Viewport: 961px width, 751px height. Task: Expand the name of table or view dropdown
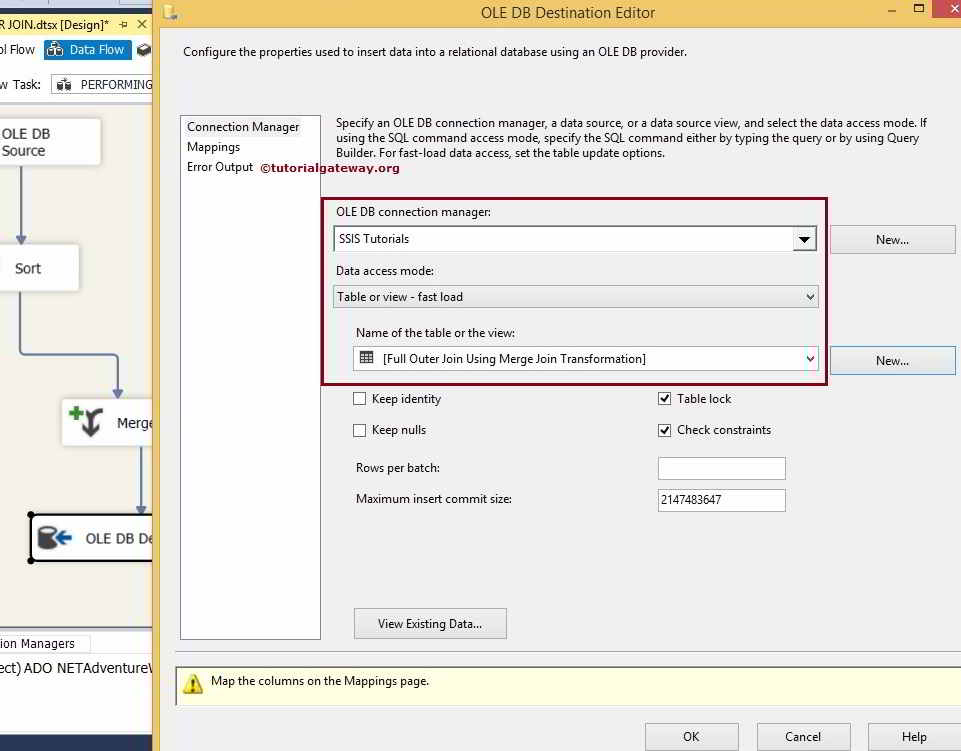coord(810,357)
